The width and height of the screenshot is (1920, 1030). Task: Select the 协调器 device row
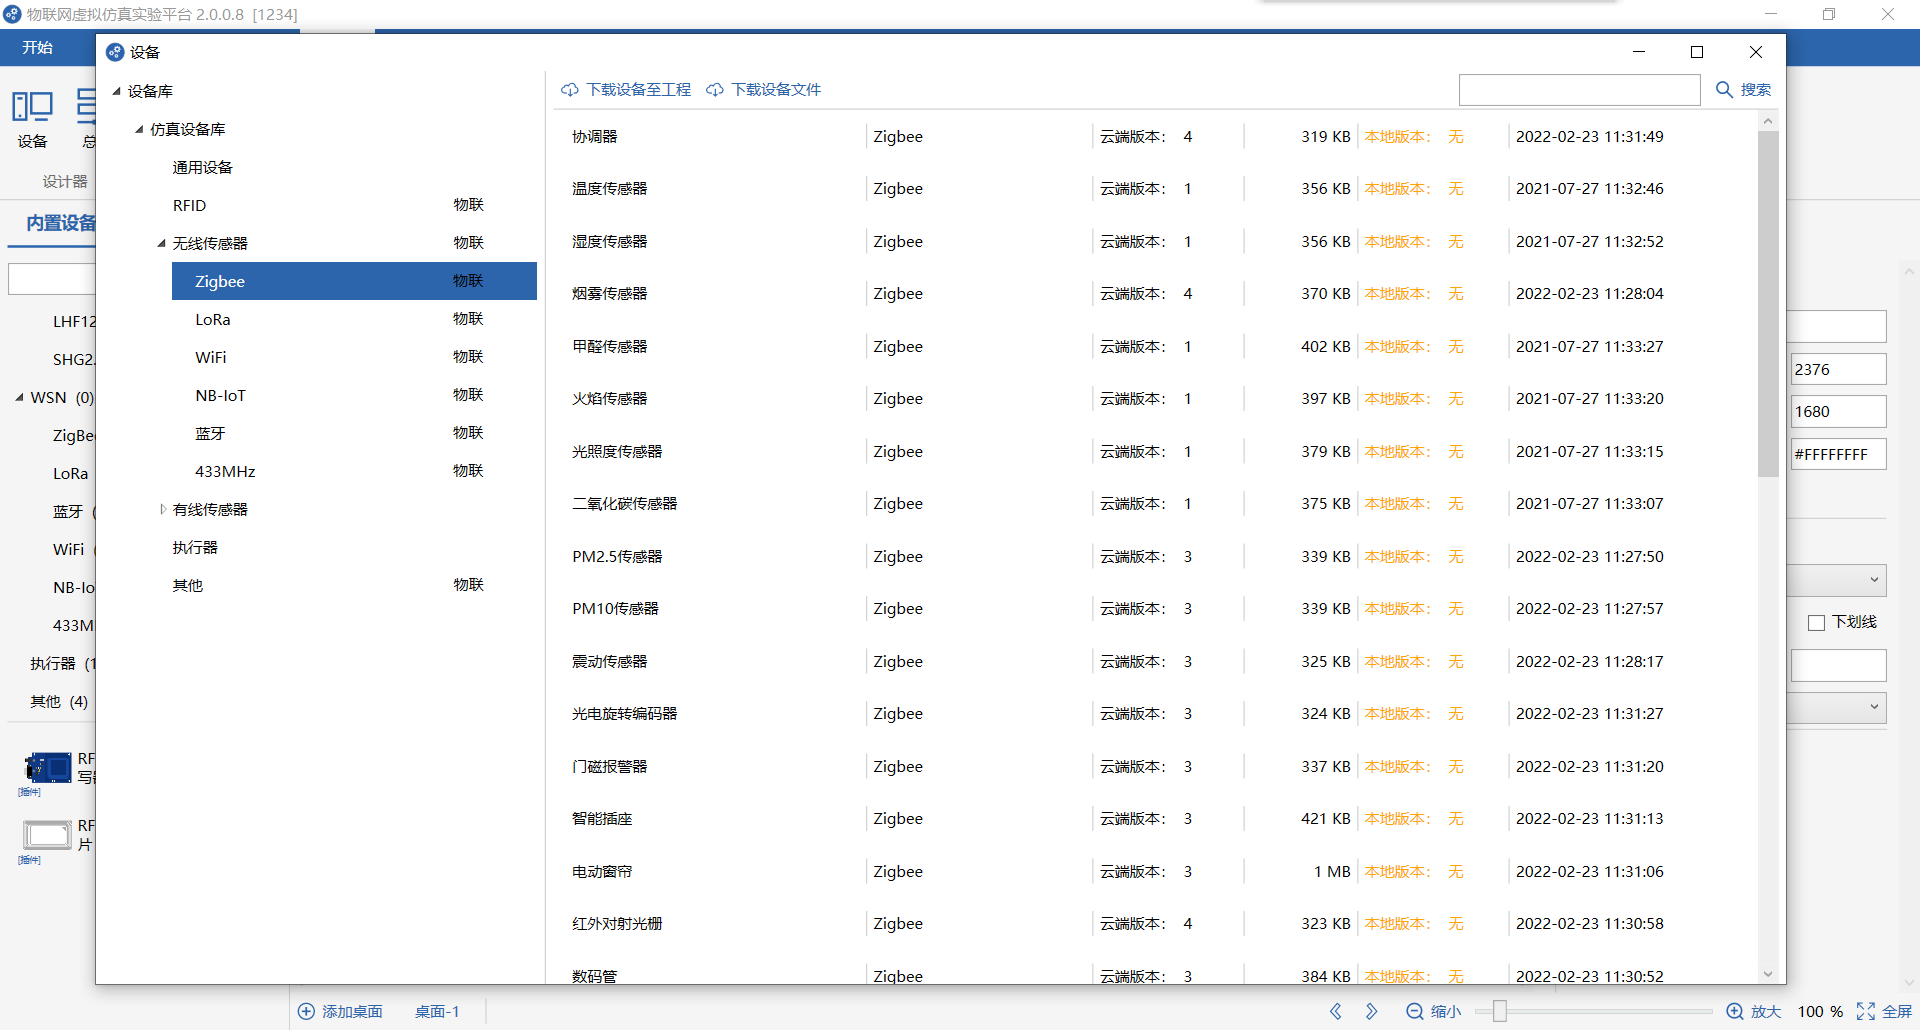[1155, 137]
